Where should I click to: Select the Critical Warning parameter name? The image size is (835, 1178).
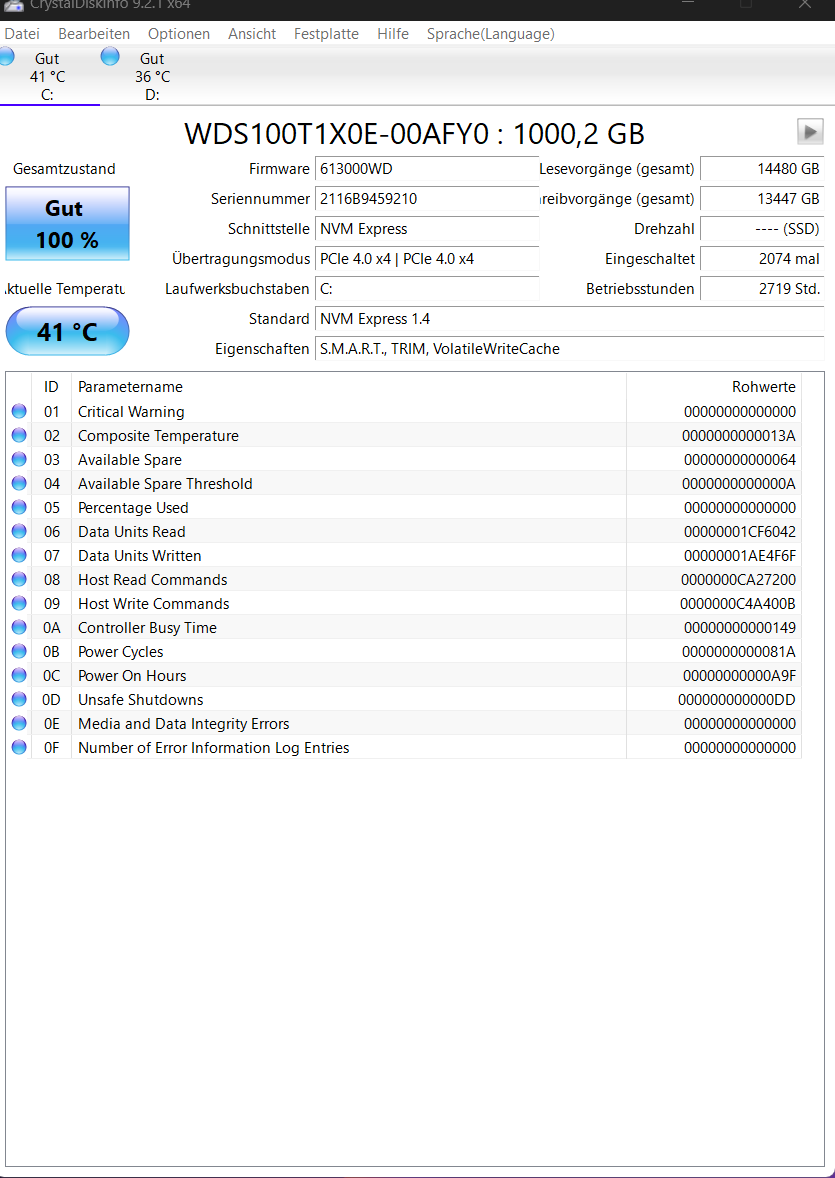point(131,412)
